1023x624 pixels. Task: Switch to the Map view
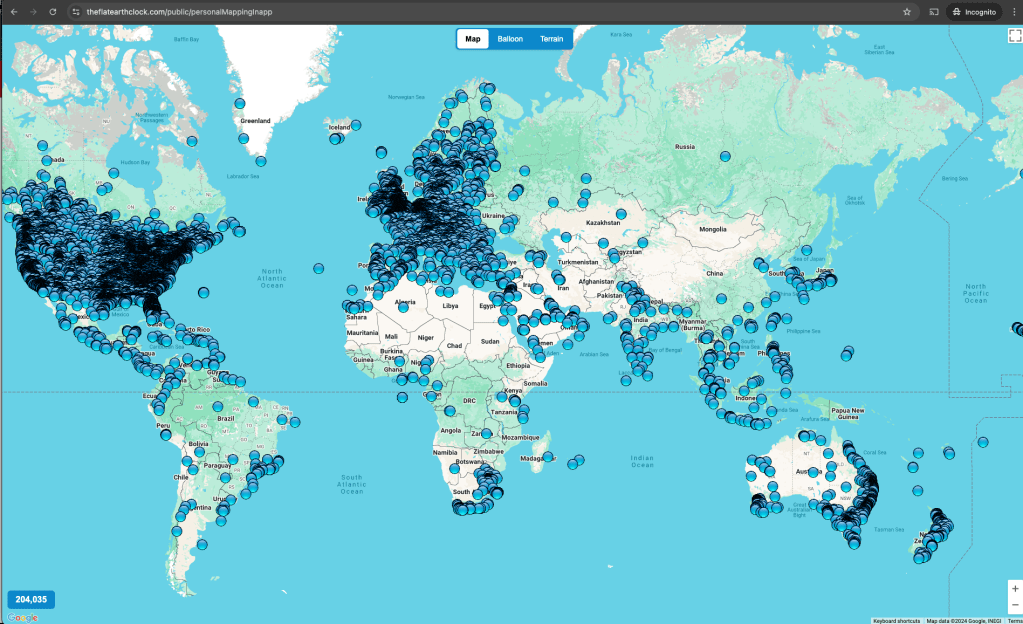click(x=473, y=39)
